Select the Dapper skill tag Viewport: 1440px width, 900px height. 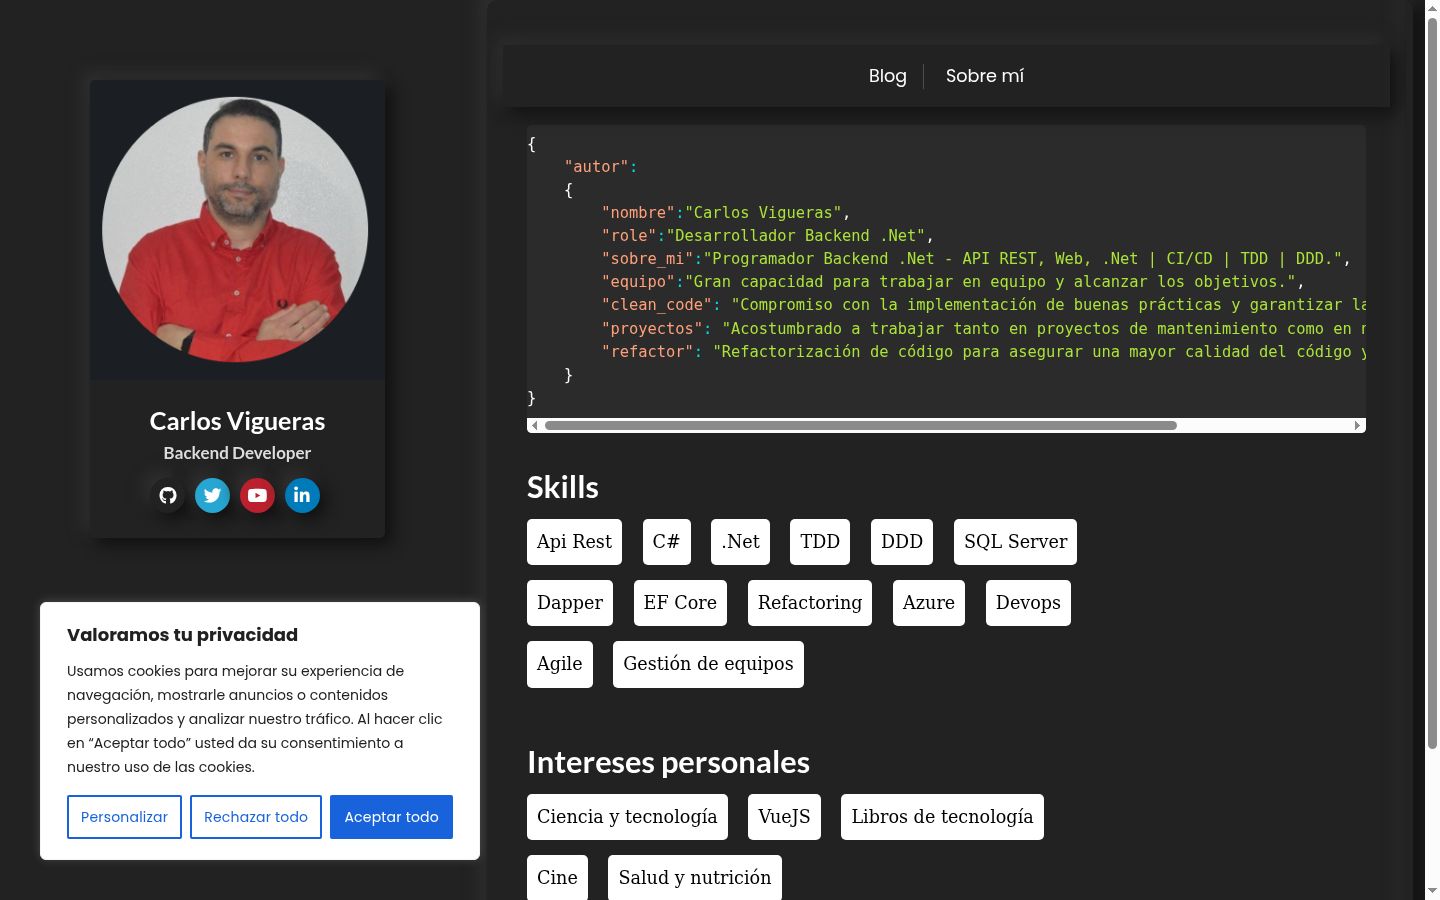pyautogui.click(x=570, y=603)
